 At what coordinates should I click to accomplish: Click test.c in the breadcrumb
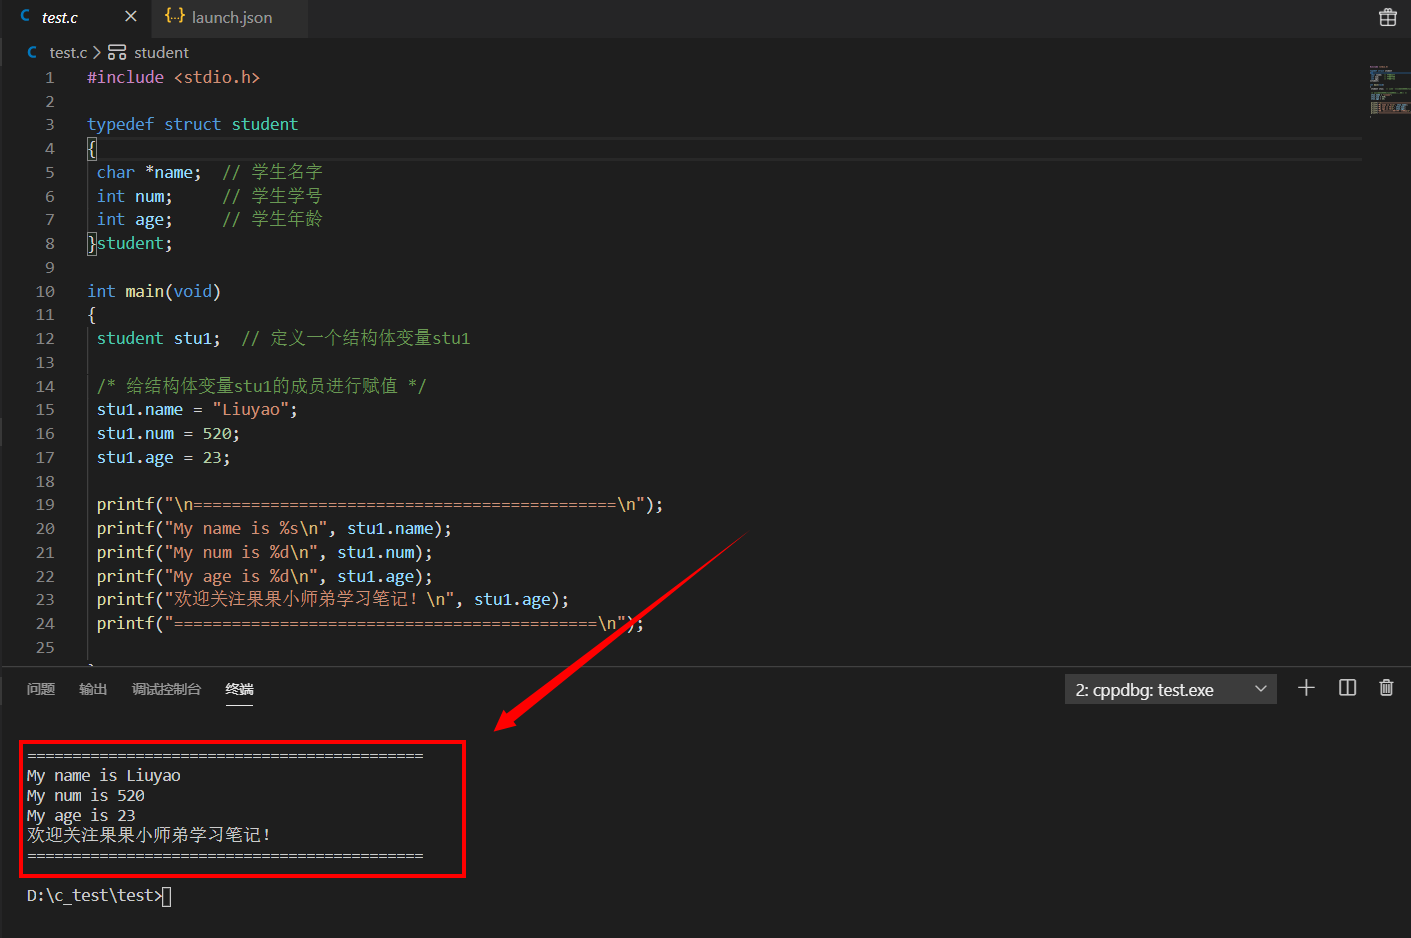point(68,52)
